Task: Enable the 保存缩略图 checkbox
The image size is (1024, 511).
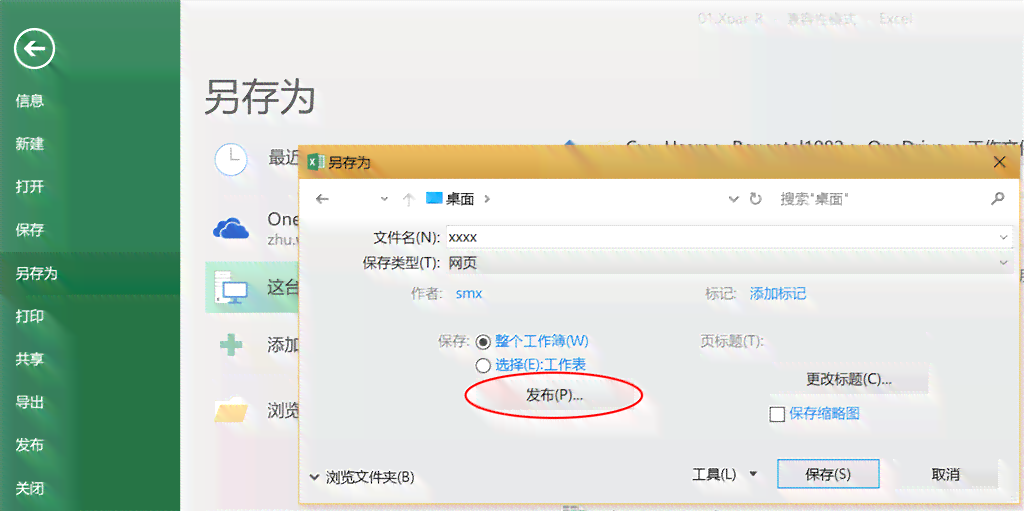Action: point(776,414)
